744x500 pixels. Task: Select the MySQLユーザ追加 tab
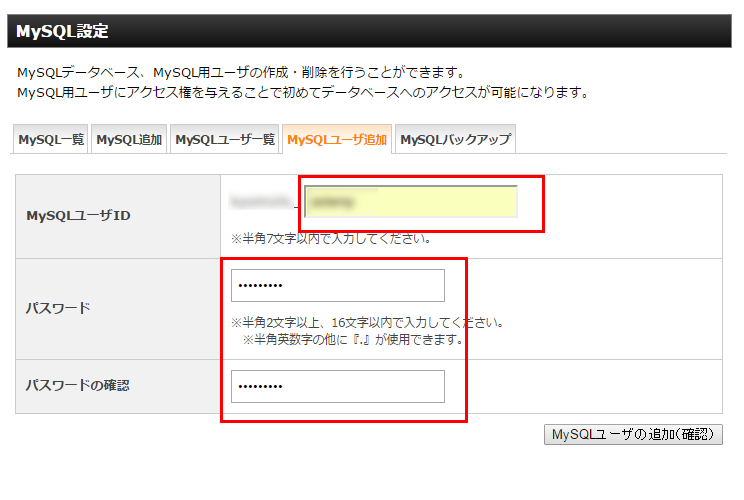click(x=337, y=139)
